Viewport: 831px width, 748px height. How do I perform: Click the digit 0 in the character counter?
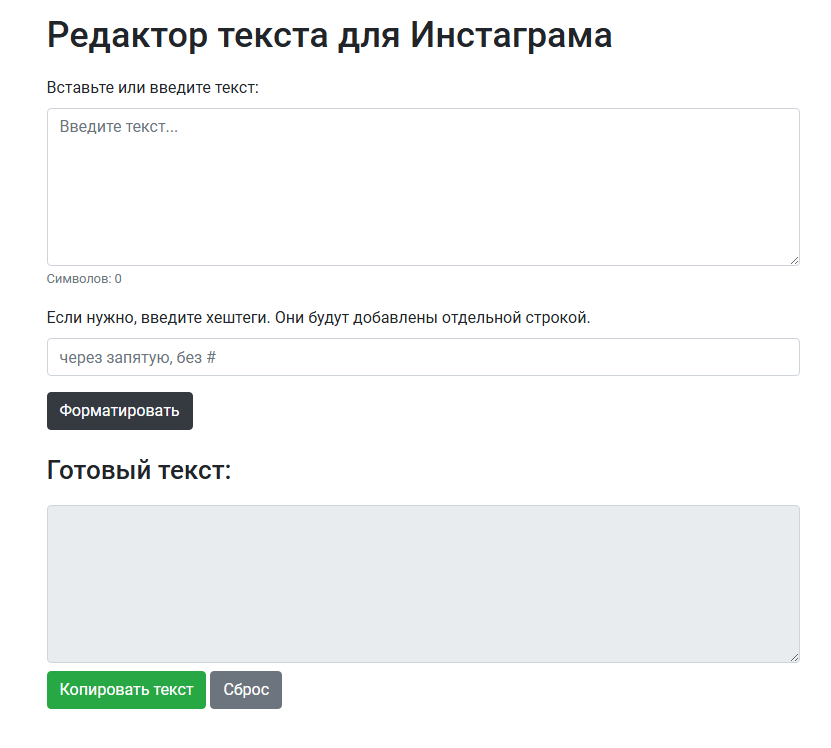click(118, 279)
